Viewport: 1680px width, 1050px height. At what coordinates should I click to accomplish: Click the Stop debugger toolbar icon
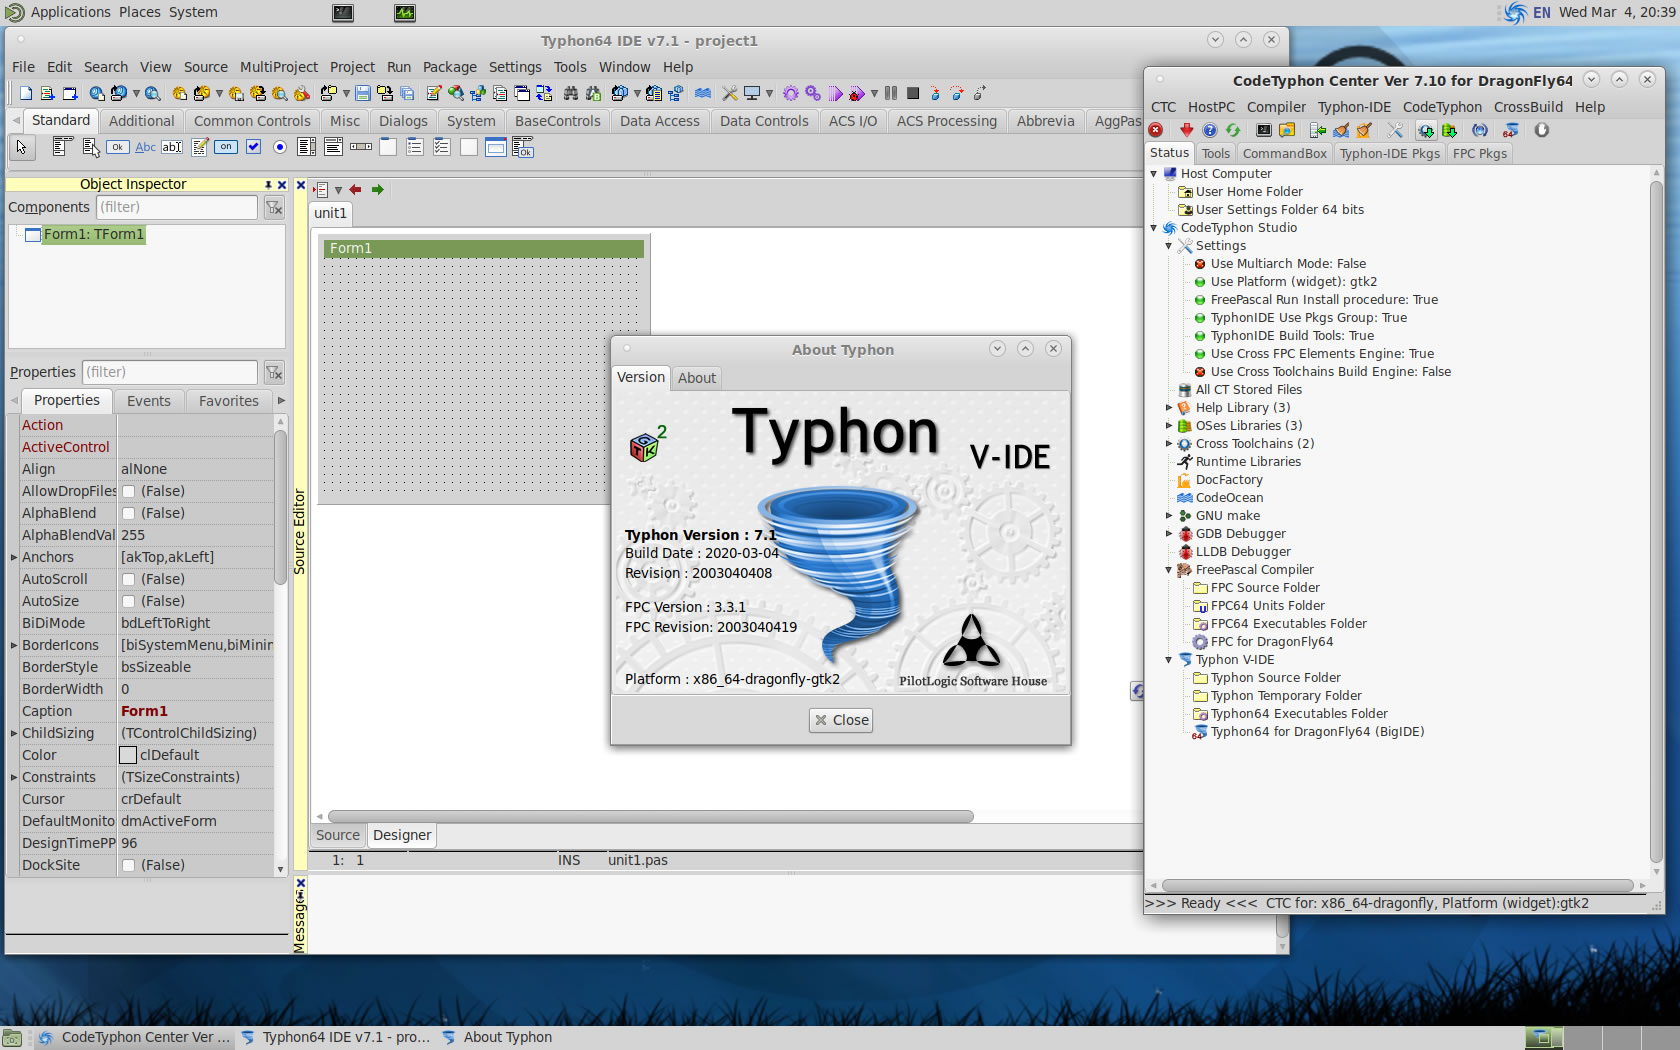[913, 93]
